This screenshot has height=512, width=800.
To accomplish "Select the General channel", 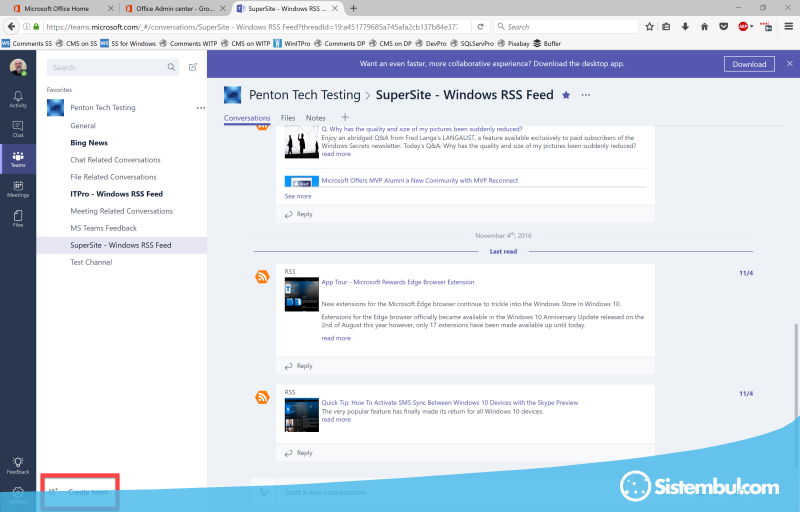I will coord(83,125).
